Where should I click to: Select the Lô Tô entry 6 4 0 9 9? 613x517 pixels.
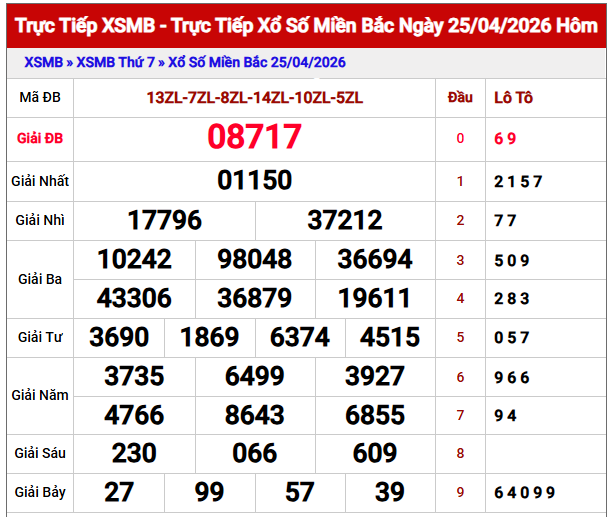coord(524,492)
